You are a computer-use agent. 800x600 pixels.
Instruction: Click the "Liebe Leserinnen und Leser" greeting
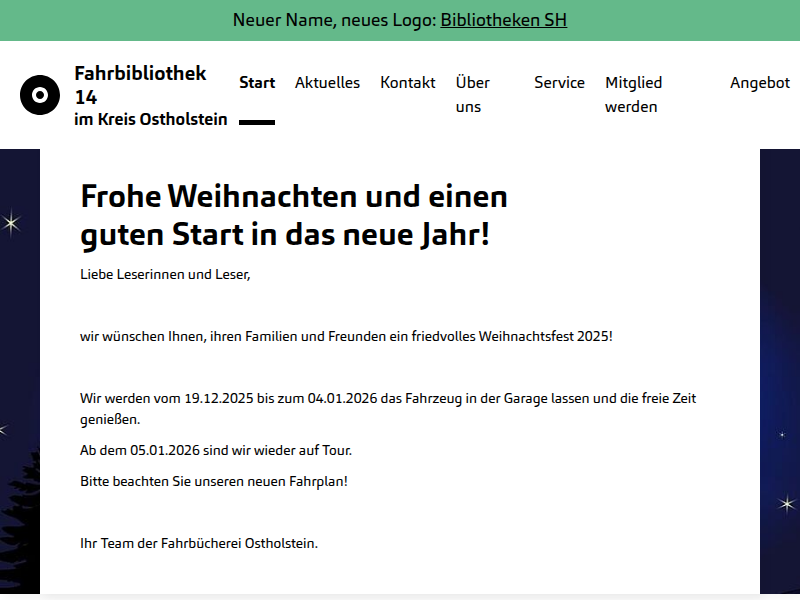click(x=165, y=274)
